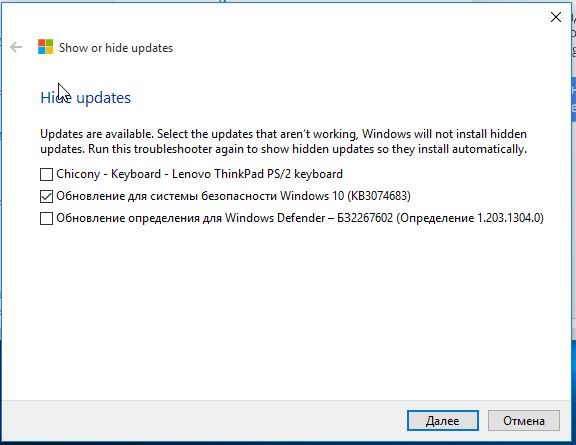
Task: Click the empty white area below the update list
Action: [x=287, y=312]
